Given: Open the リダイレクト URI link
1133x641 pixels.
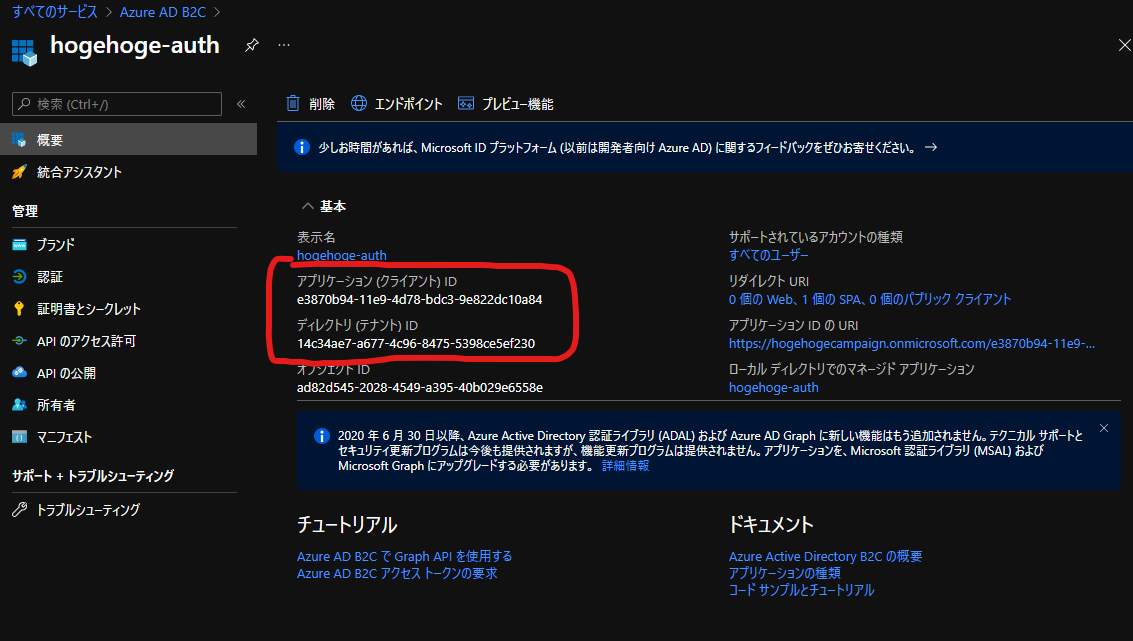Looking at the screenshot, I should pyautogui.click(x=870, y=299).
